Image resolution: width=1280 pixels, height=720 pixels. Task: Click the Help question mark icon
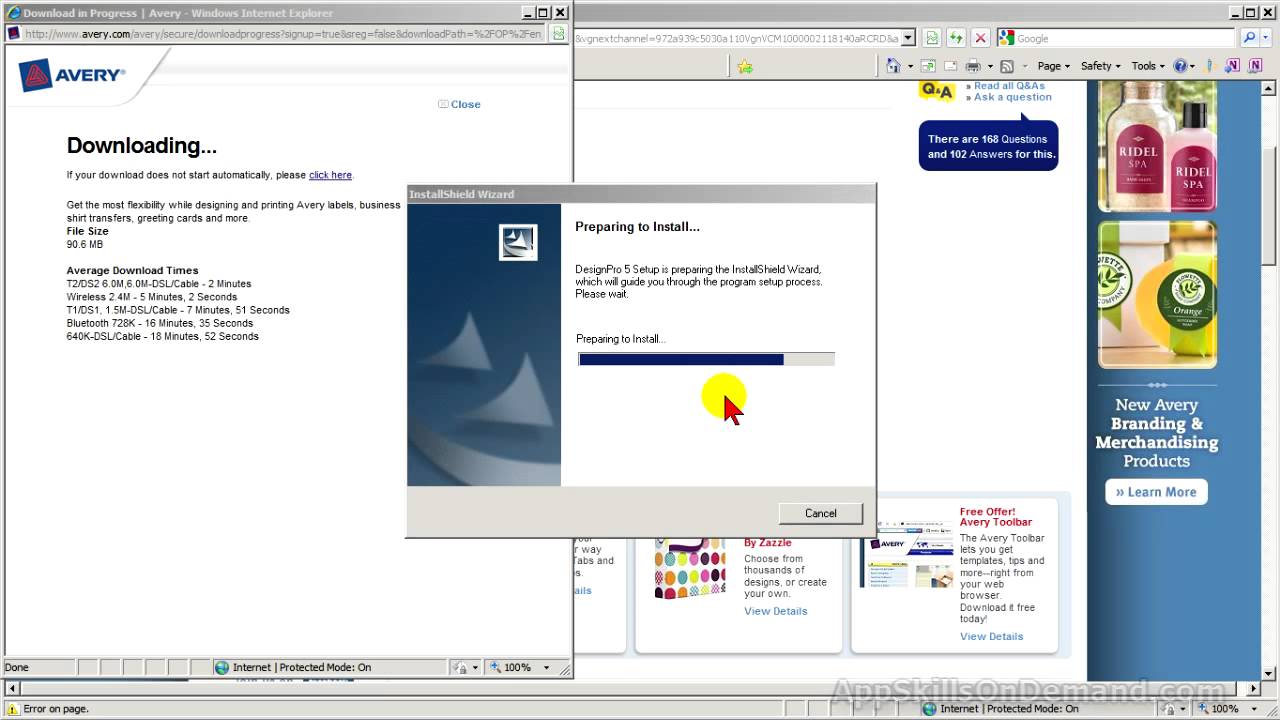pos(1181,66)
